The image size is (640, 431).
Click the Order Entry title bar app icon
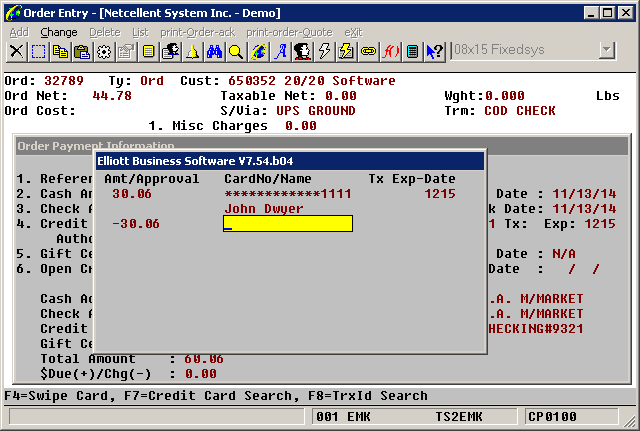click(13, 13)
